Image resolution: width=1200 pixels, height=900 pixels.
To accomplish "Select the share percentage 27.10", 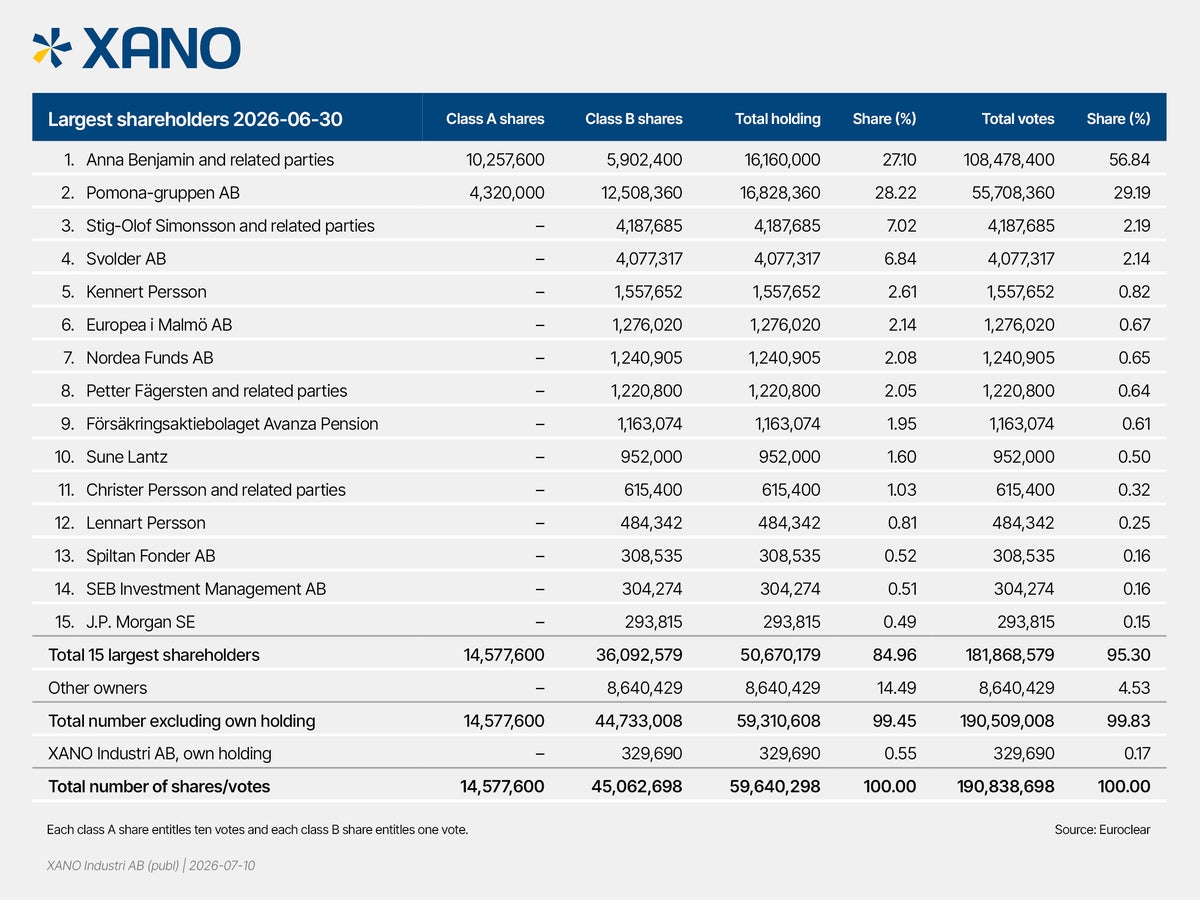I will pyautogui.click(x=899, y=160).
